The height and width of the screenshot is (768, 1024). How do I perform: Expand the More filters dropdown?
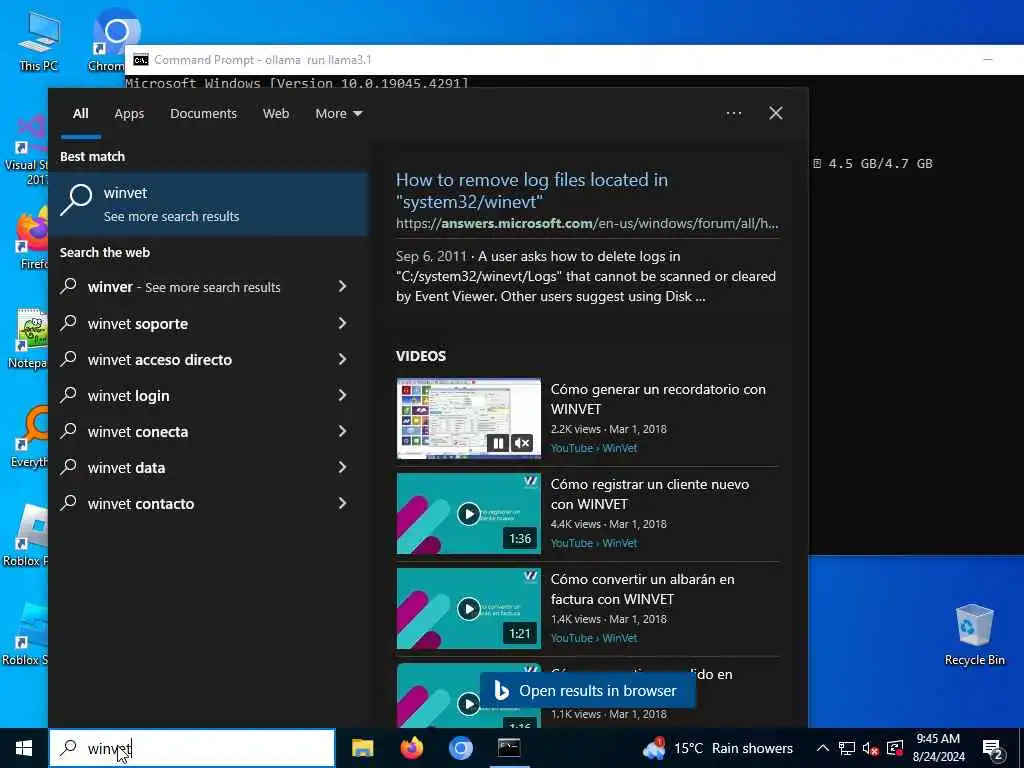click(338, 114)
